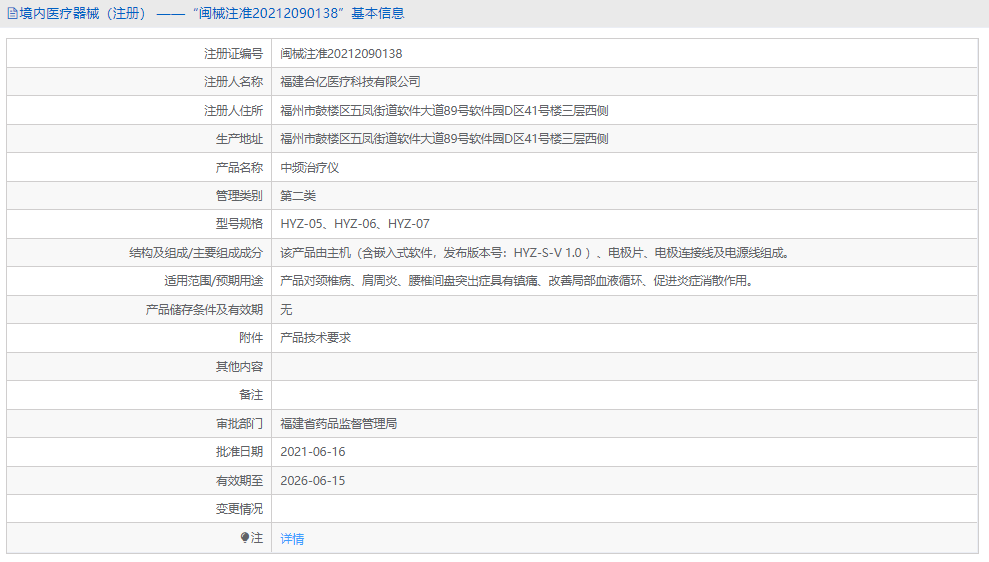Select registration number 闽械注准20212090138 in the table

pos(341,54)
